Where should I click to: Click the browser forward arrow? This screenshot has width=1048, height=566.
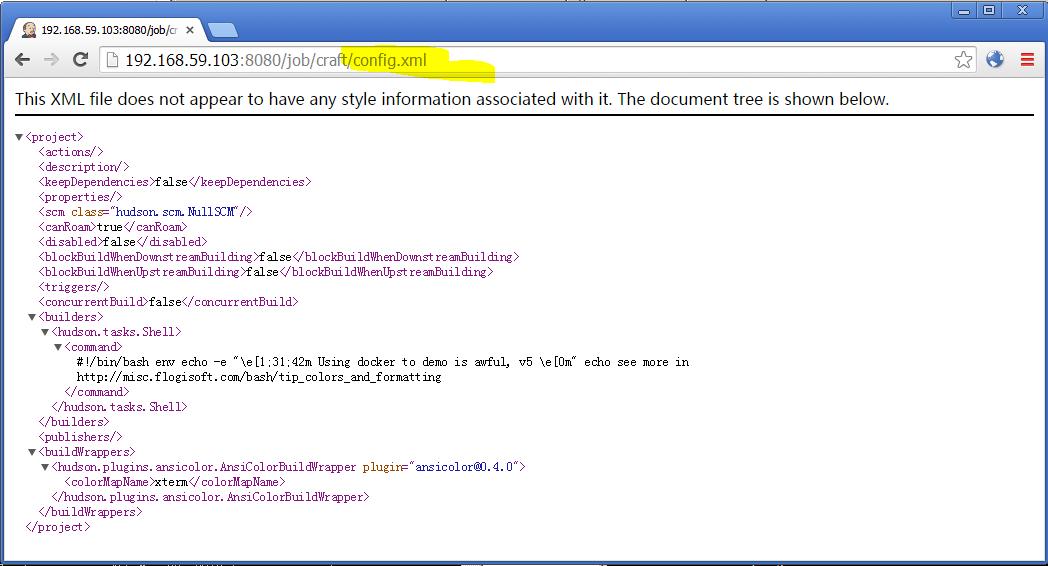[x=51, y=60]
